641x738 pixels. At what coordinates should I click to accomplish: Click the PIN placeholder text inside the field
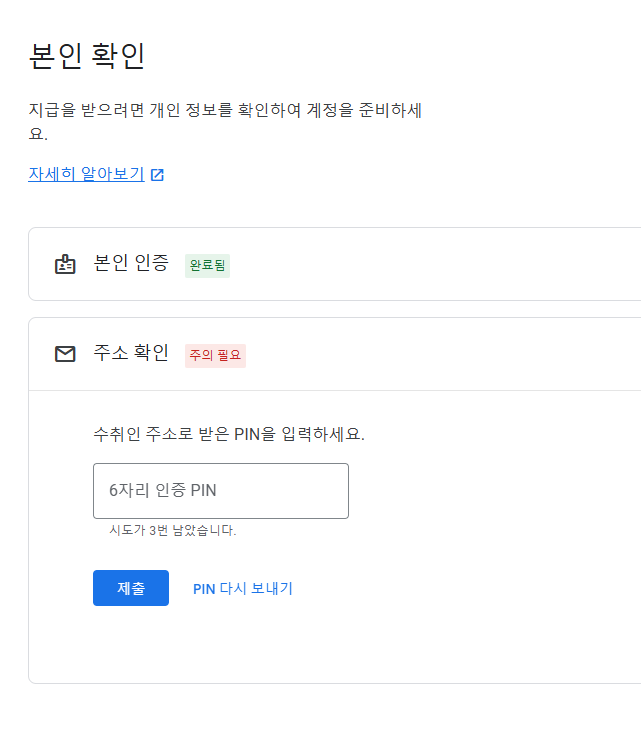coord(162,490)
